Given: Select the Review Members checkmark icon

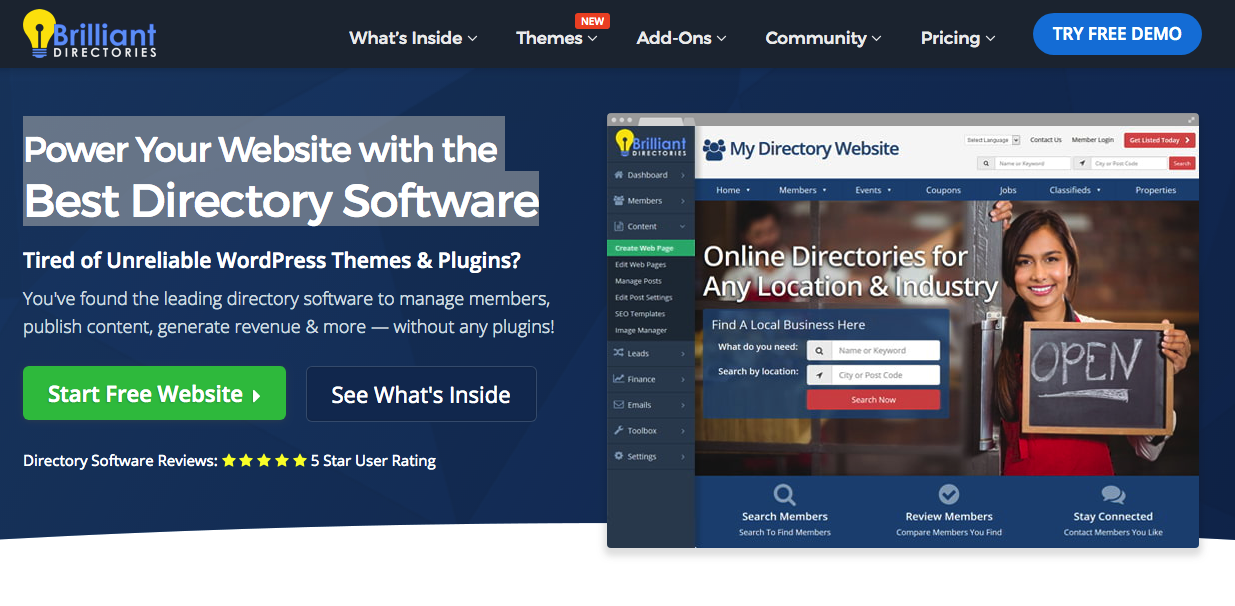Looking at the screenshot, I should (948, 494).
